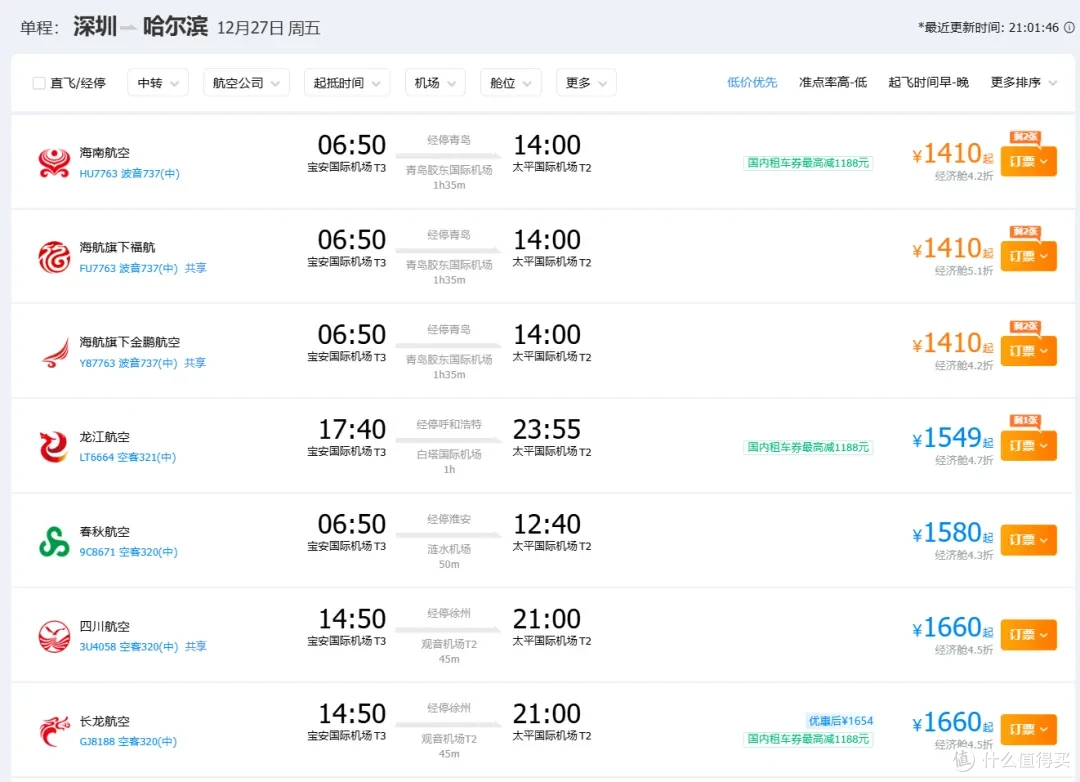Click the Hainan Airlines logo icon
Screen dimensions: 1080x782
[54, 163]
